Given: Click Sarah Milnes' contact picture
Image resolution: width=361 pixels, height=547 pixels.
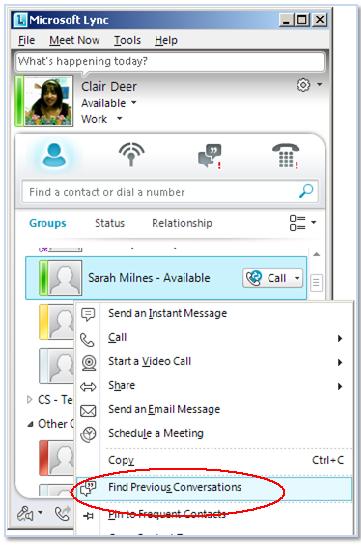Looking at the screenshot, I should (x=65, y=278).
